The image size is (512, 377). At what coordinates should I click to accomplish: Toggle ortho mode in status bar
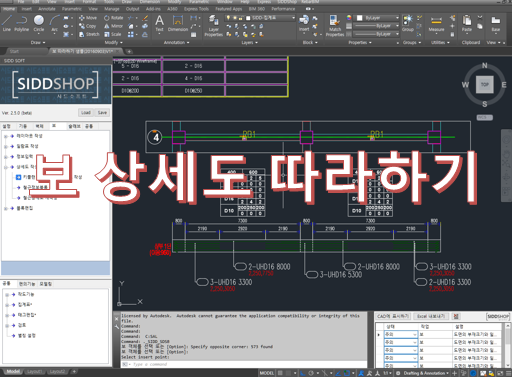coord(303,373)
